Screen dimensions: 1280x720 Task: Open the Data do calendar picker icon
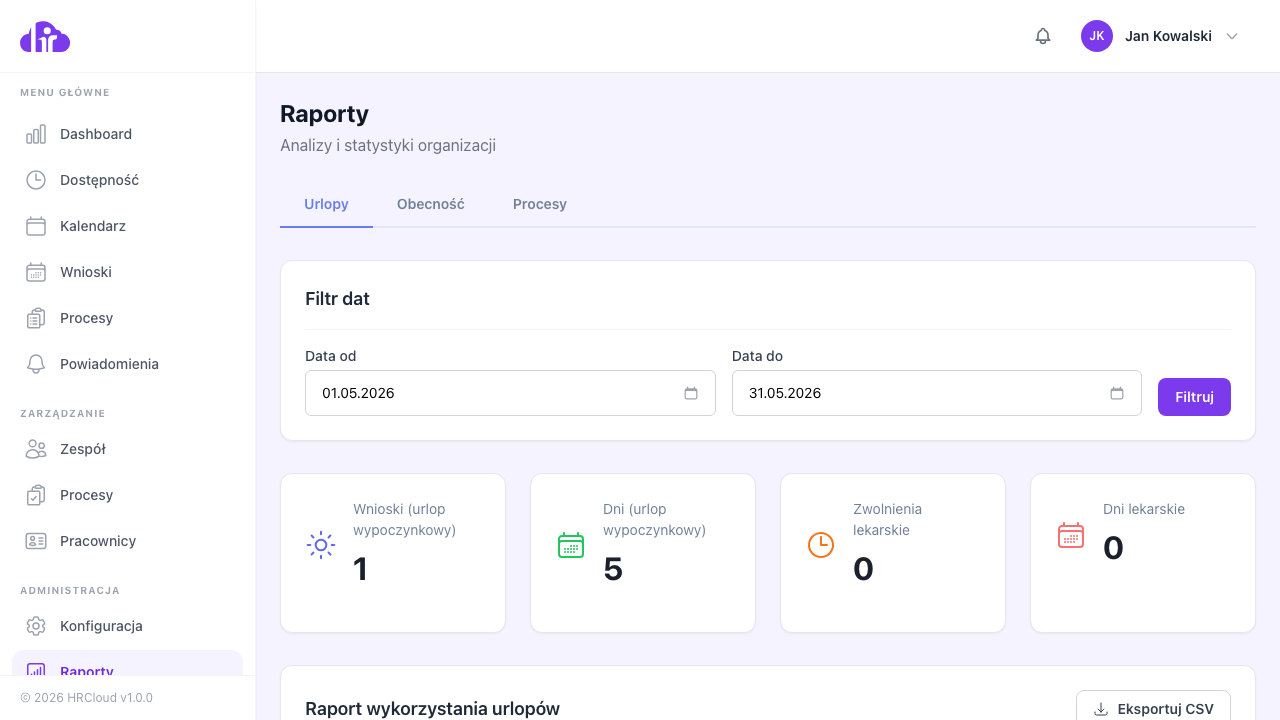click(x=1117, y=393)
